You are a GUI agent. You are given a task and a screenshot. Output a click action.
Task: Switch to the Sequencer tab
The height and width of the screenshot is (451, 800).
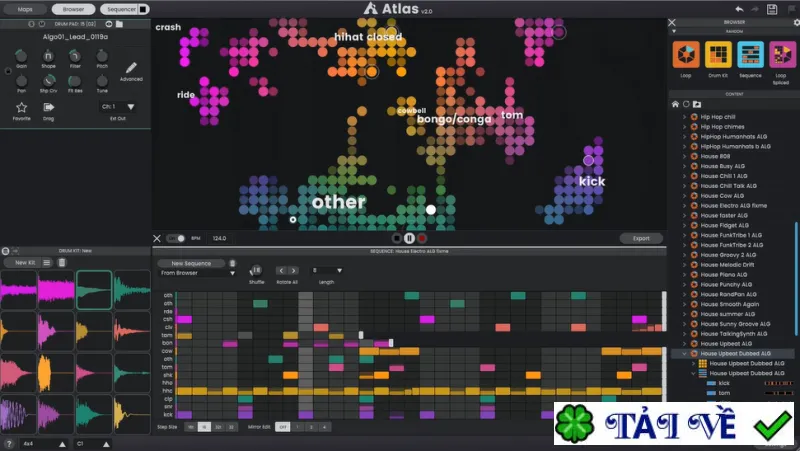121,9
